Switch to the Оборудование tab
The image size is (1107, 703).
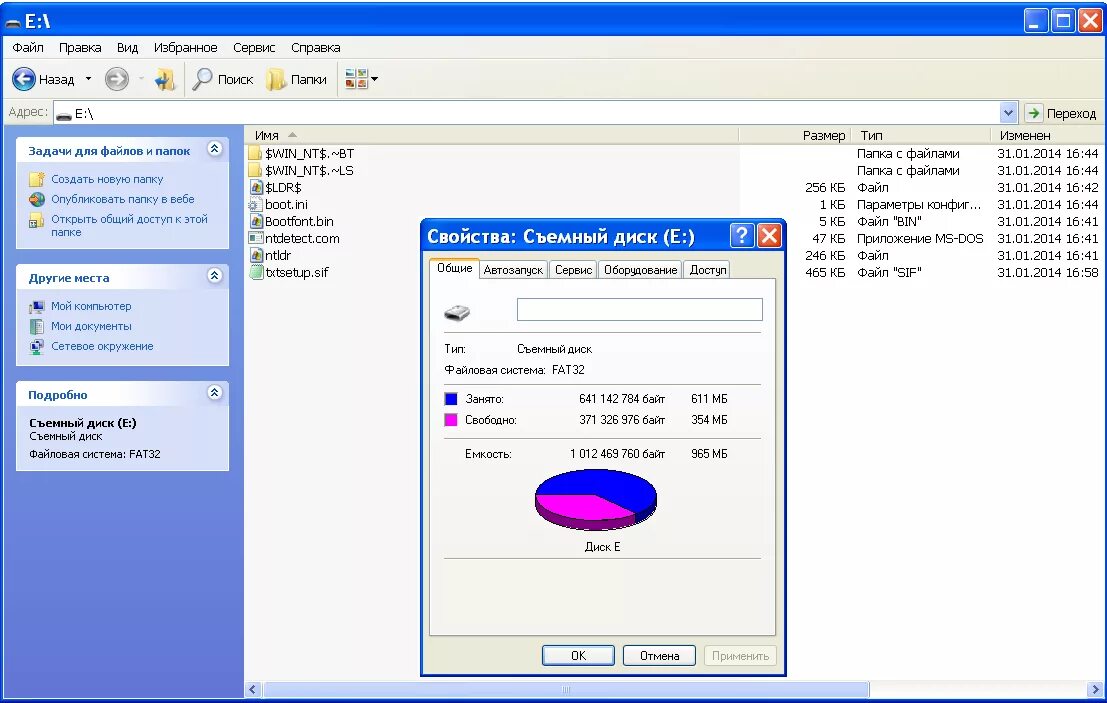coord(640,270)
